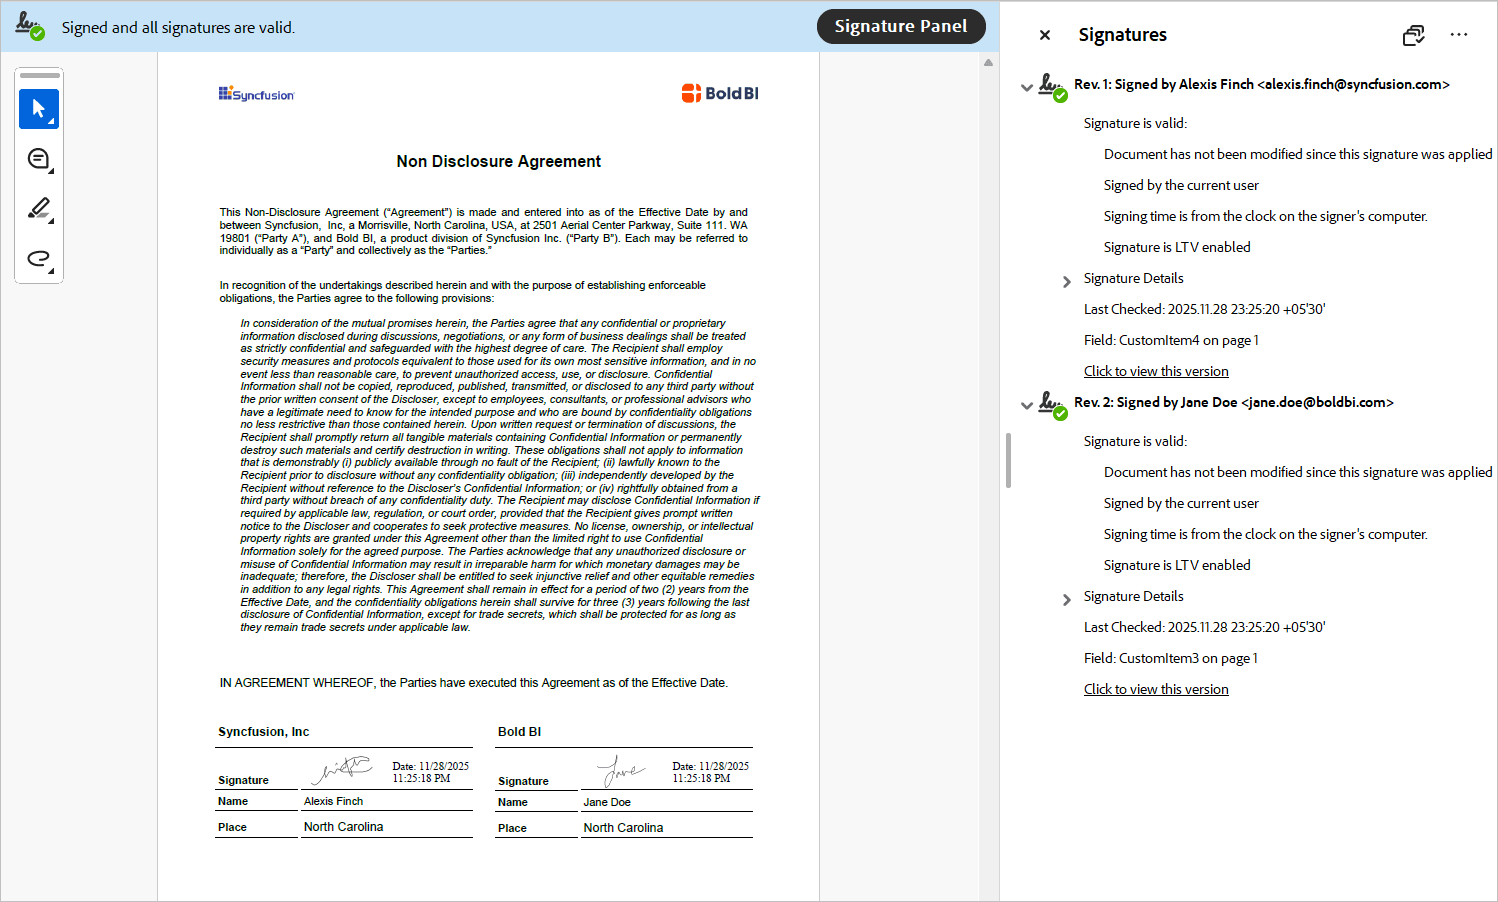Collapse the Rev. 2 Jane Doe entry
Screen dimensions: 1498x902
pyautogui.click(x=1026, y=404)
